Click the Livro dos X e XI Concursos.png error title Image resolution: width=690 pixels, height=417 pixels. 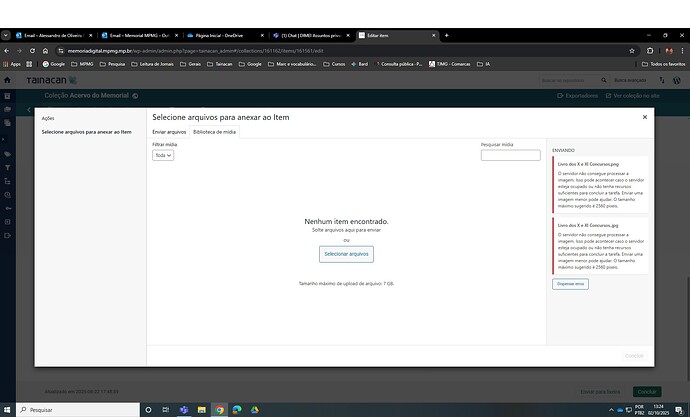[x=588, y=164]
